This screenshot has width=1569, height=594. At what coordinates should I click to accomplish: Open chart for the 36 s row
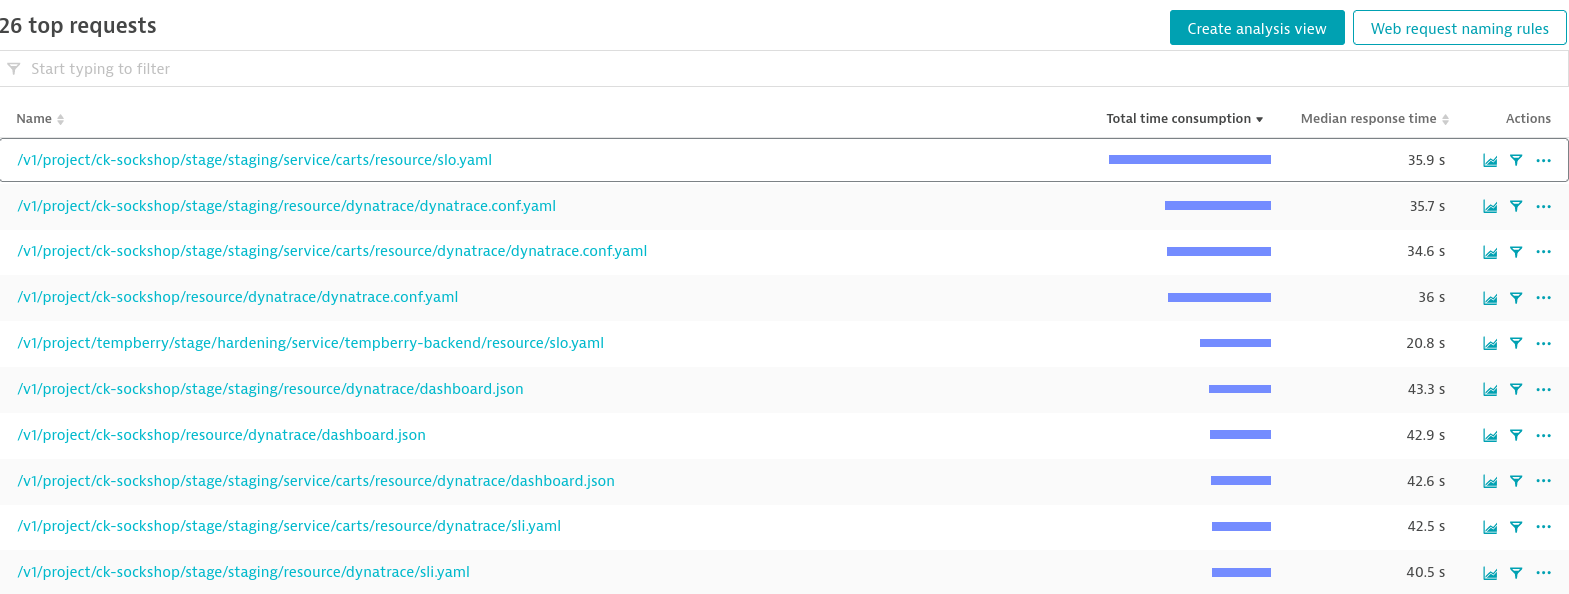coord(1490,298)
